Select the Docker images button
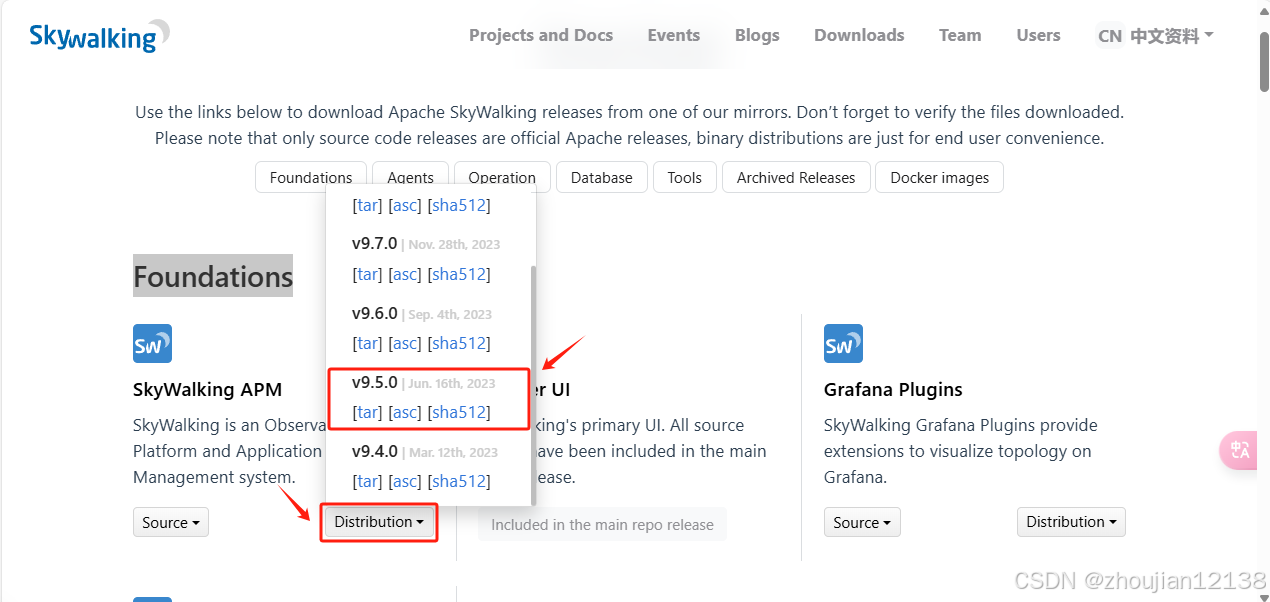1270x602 pixels. [940, 177]
